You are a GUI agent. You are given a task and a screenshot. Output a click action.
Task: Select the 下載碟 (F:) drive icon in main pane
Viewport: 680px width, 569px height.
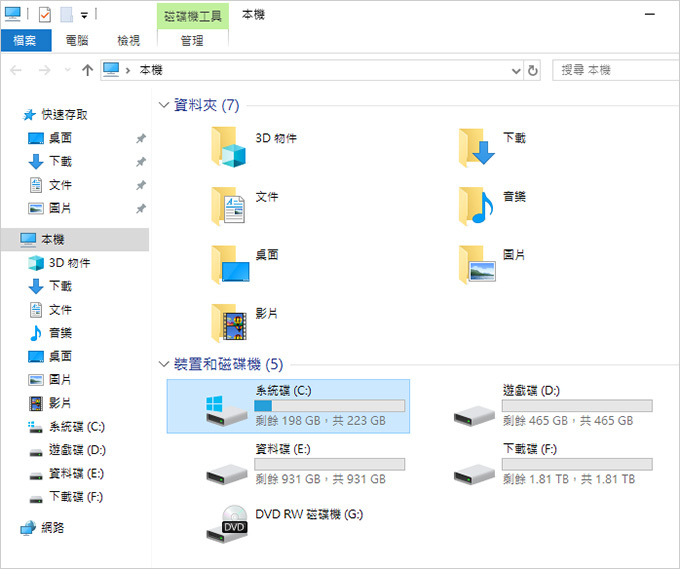click(x=474, y=474)
